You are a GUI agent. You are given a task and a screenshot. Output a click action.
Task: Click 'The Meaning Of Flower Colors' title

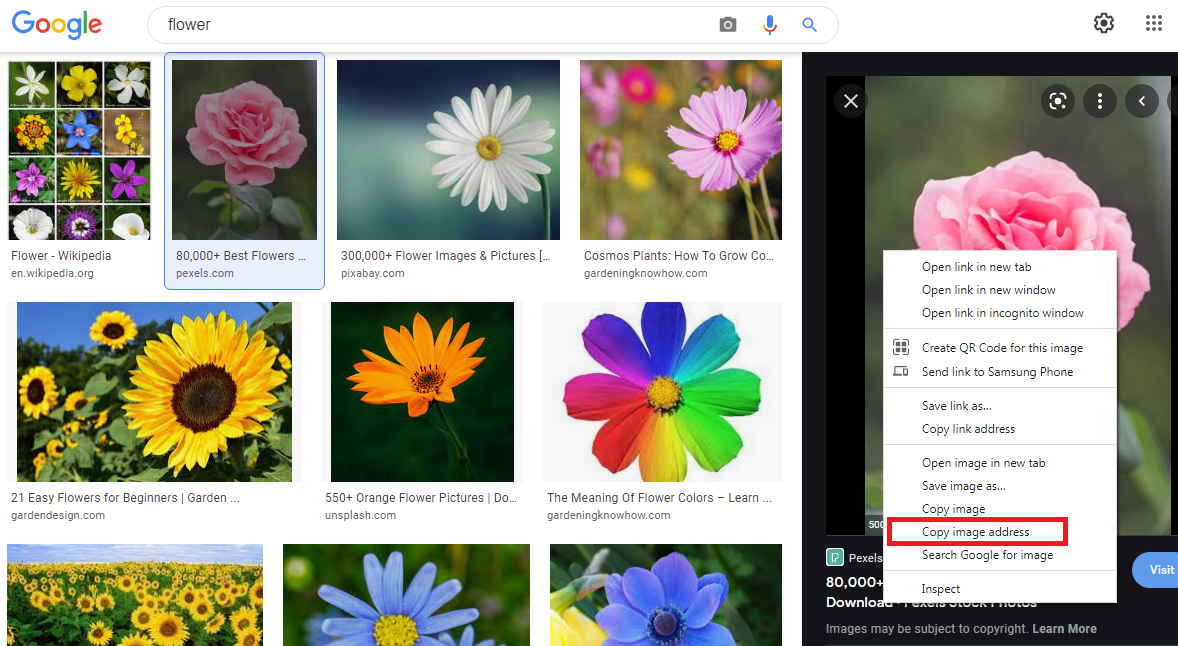point(659,497)
